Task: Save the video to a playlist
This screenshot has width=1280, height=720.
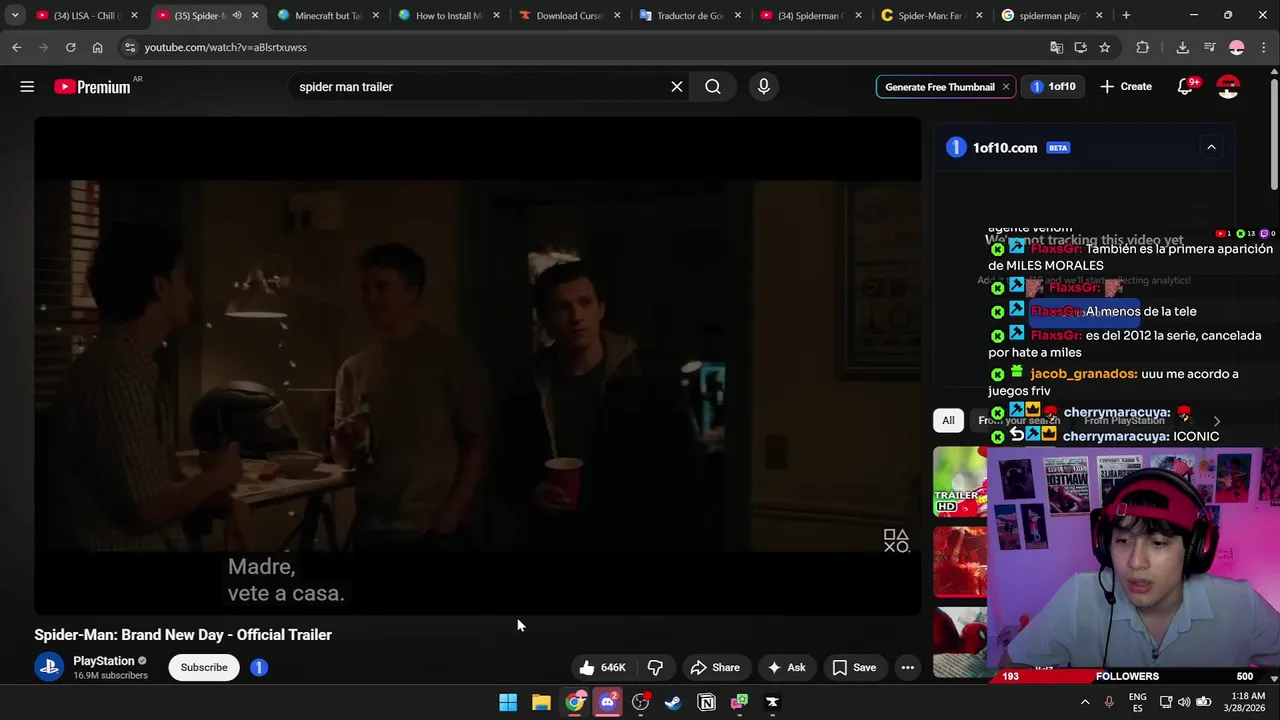Action: click(855, 668)
